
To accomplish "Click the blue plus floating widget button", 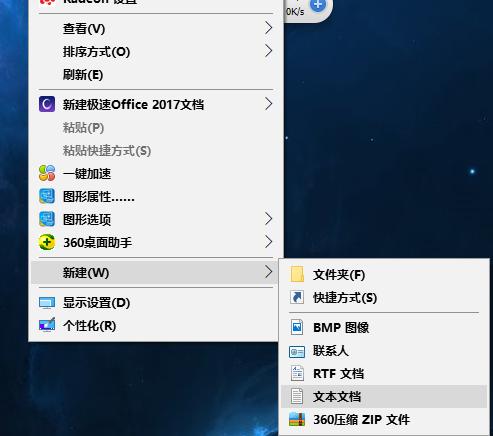I will pyautogui.click(x=318, y=5).
